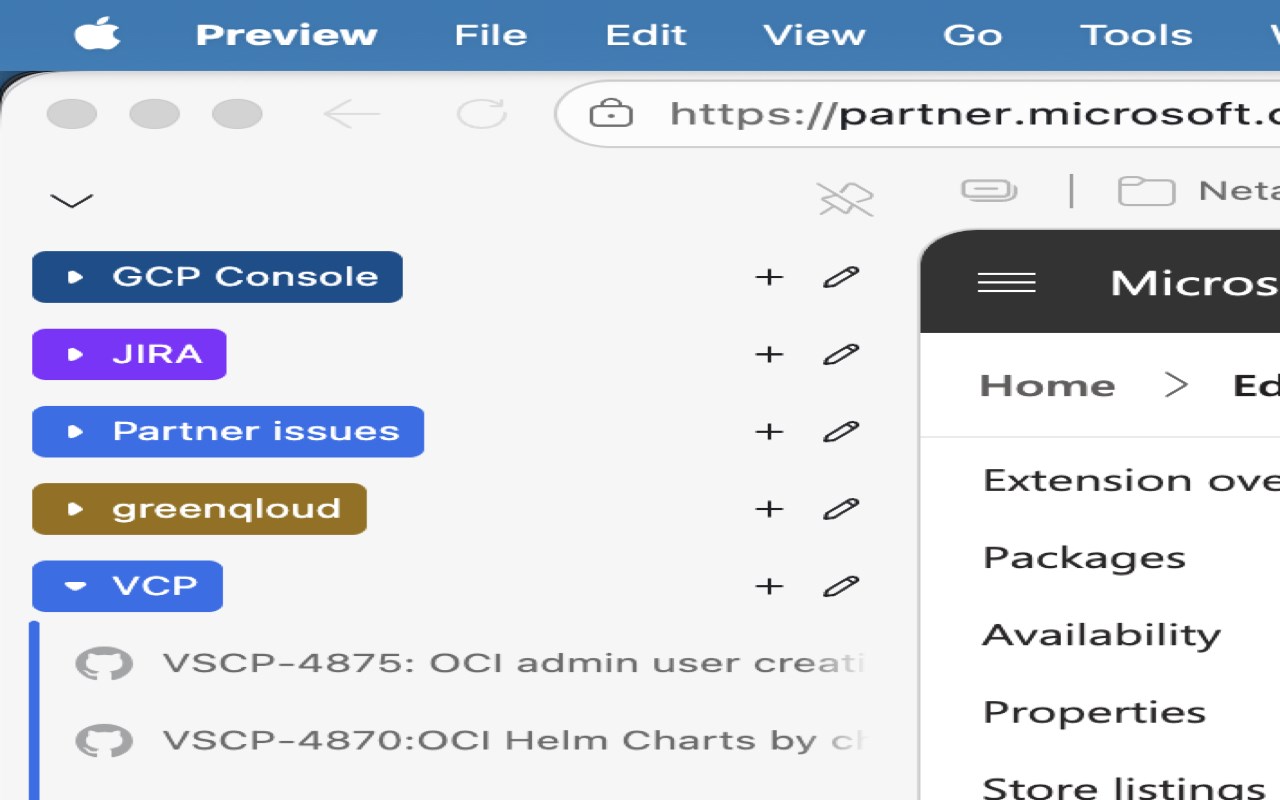Open the Properties section
Screen dimensions: 1280x800
pyautogui.click(x=1094, y=712)
